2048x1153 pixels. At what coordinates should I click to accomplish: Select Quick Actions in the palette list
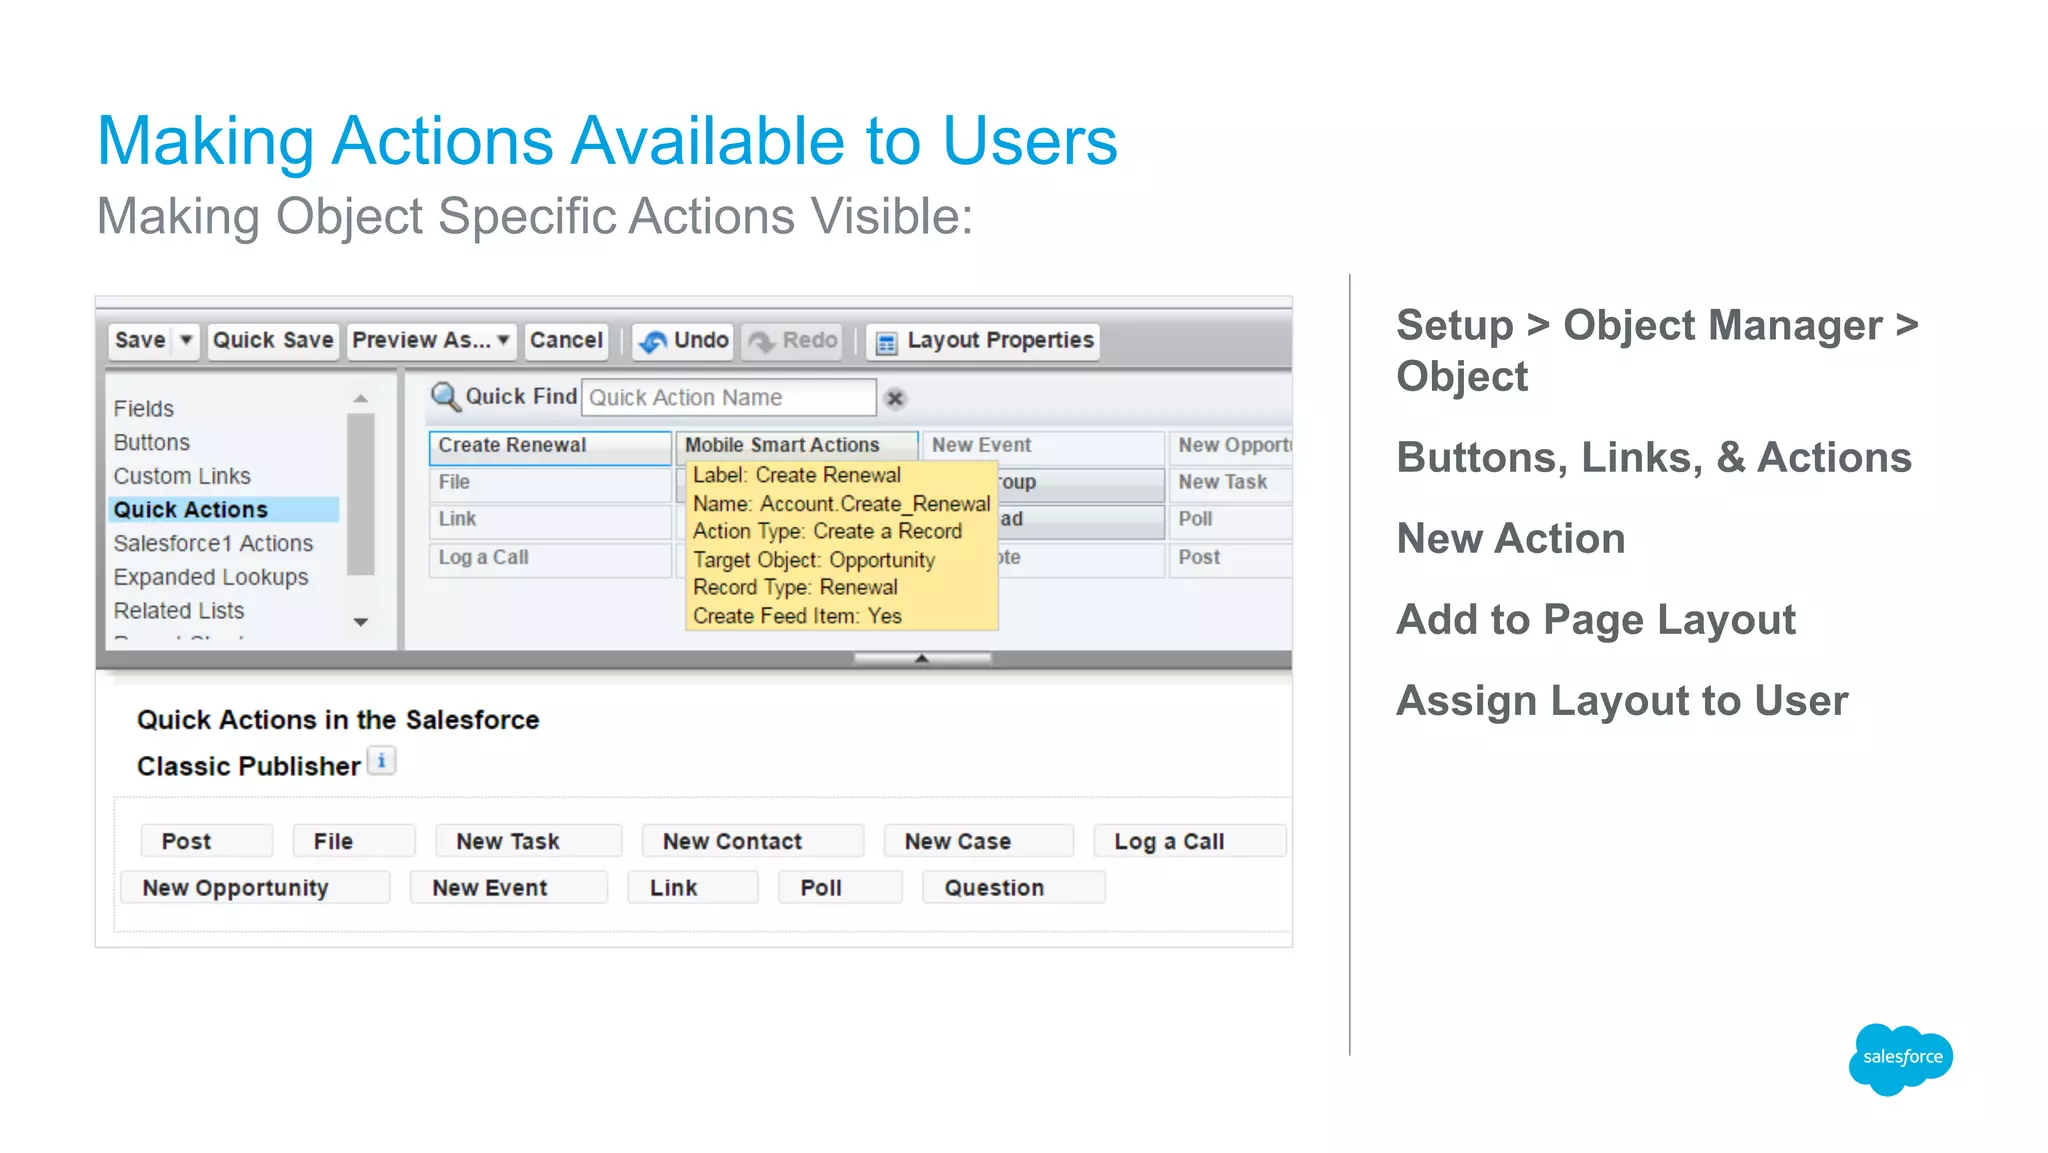coord(225,509)
